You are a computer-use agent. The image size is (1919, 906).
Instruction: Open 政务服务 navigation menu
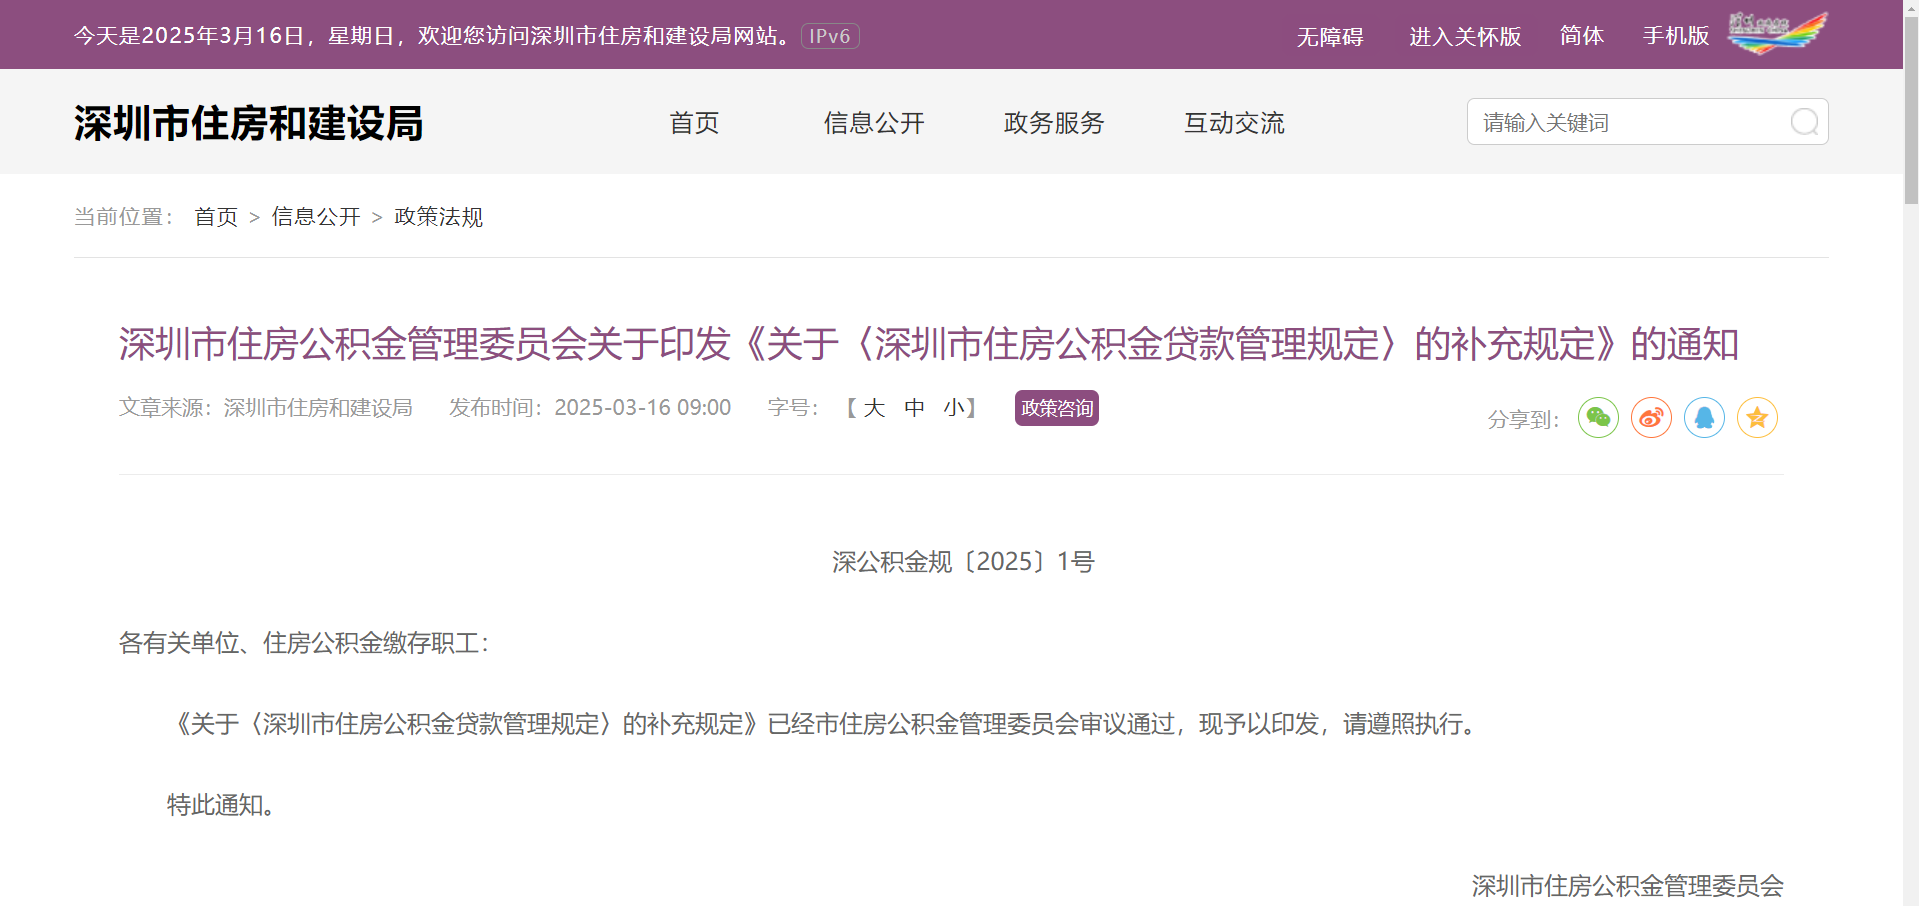click(1054, 123)
